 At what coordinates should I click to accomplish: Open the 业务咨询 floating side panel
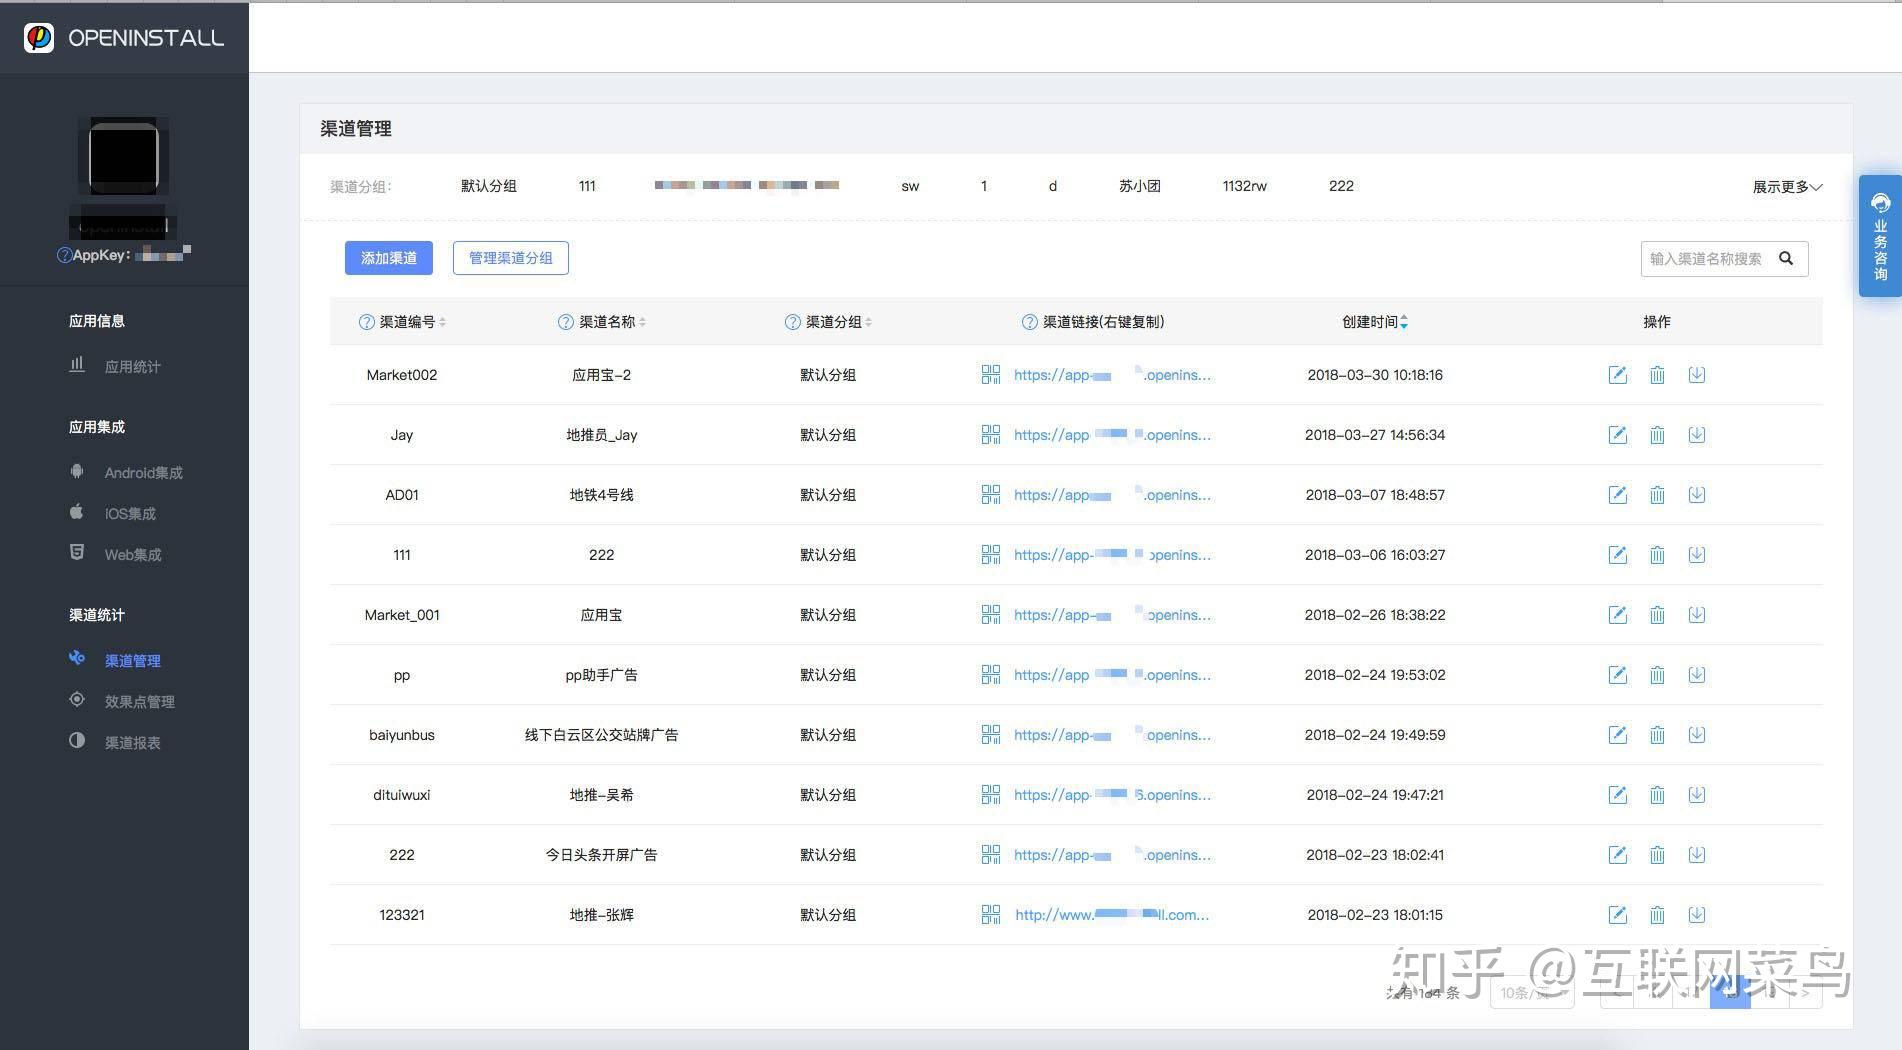(1879, 236)
